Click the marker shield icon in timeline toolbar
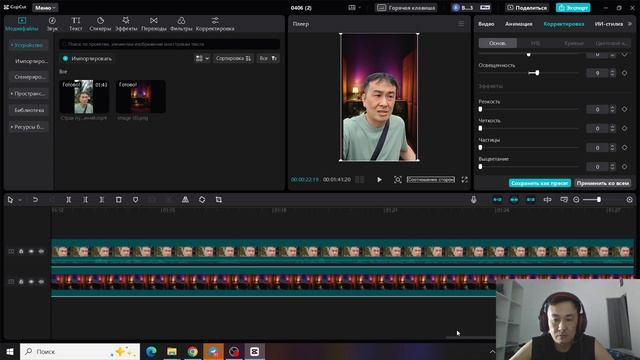 [136, 200]
